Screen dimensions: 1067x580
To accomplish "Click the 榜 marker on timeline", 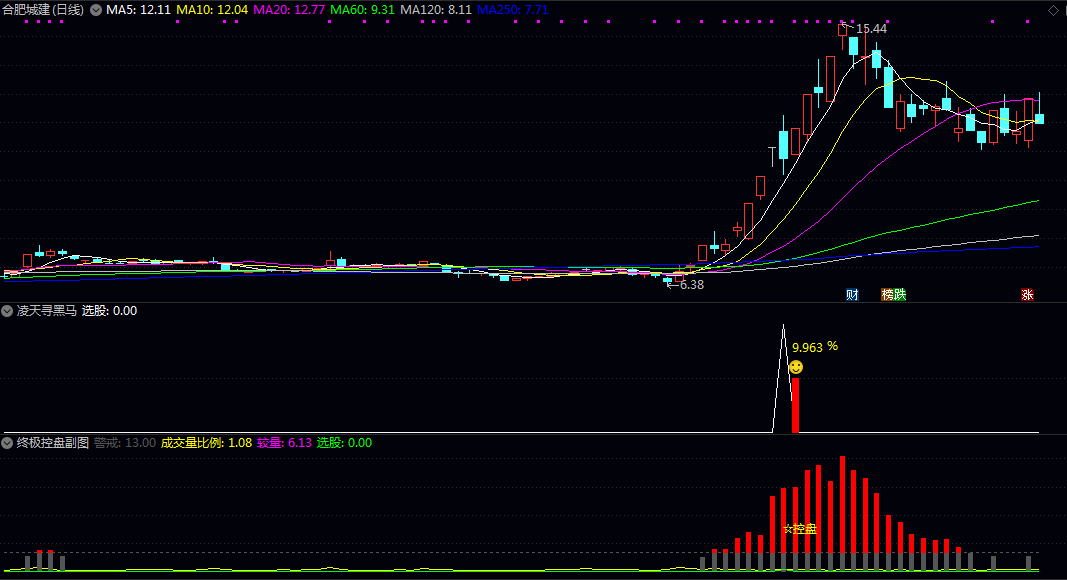I will 887,295.
